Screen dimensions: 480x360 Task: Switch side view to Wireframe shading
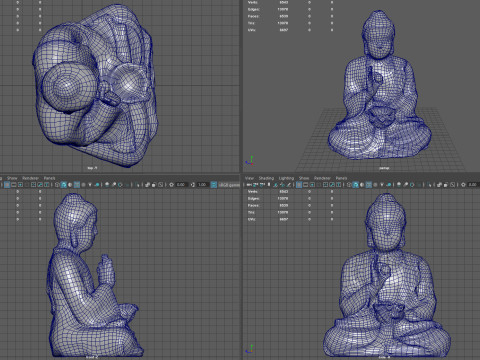click(57, 184)
